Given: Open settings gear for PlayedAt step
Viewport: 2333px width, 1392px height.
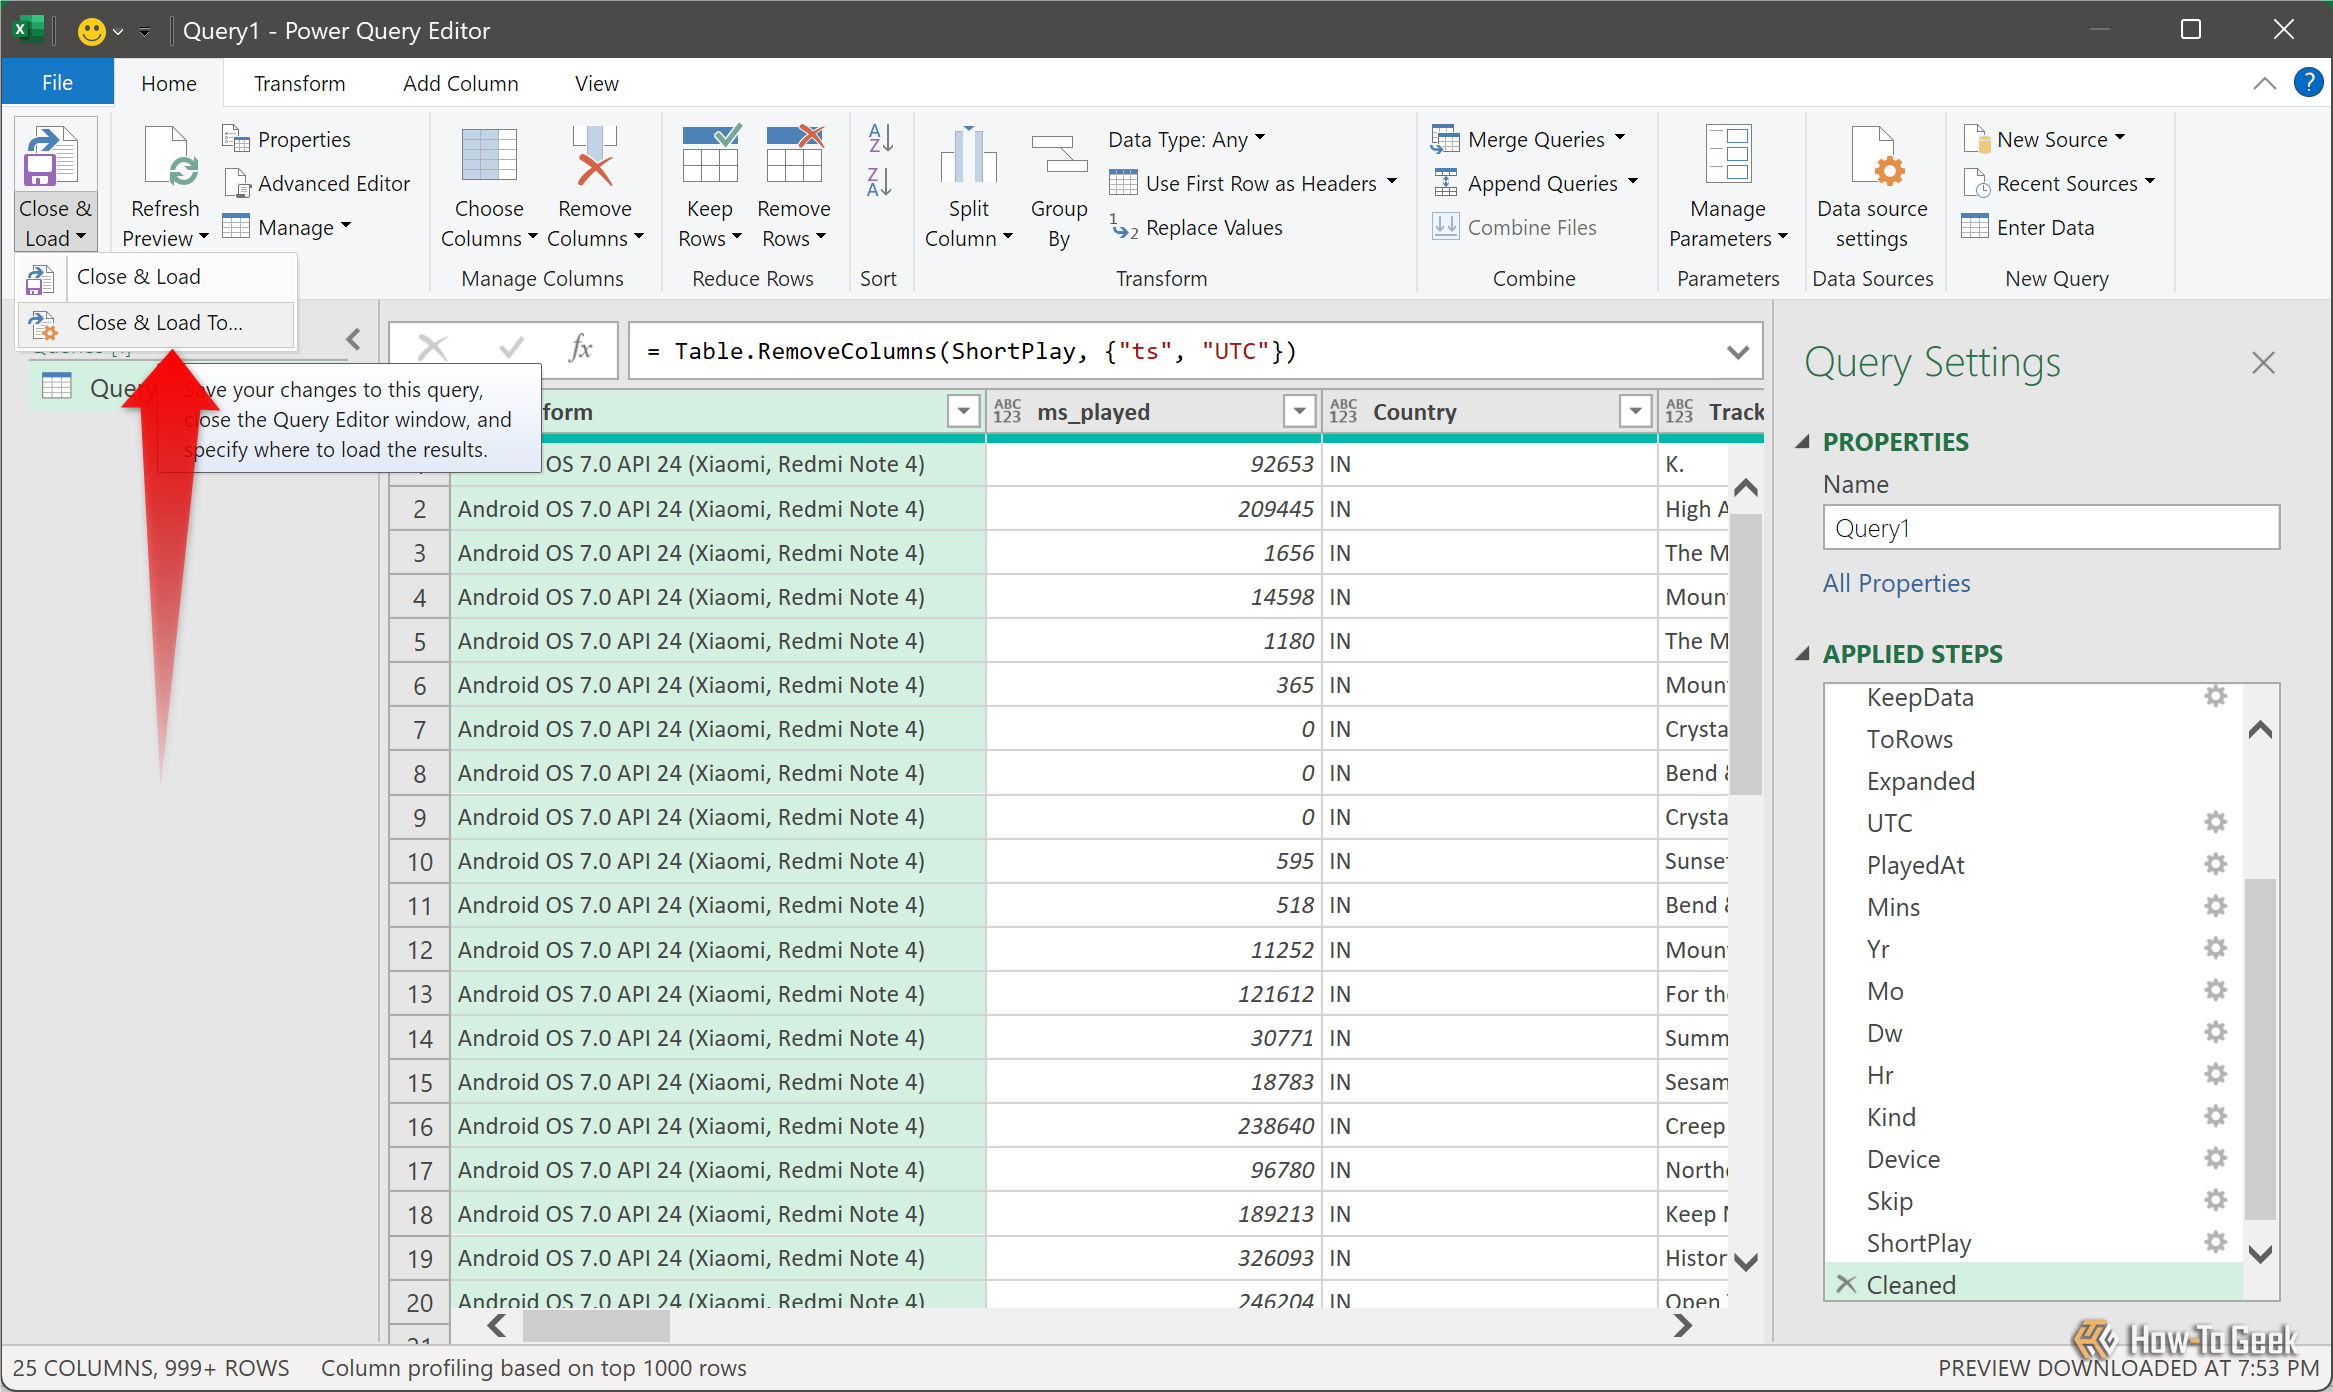Looking at the screenshot, I should click(x=2215, y=864).
